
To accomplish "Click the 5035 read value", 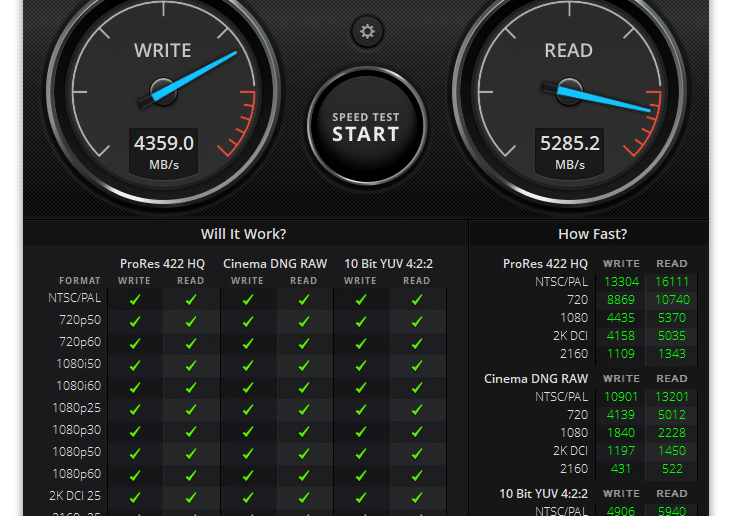I will coord(672,336).
